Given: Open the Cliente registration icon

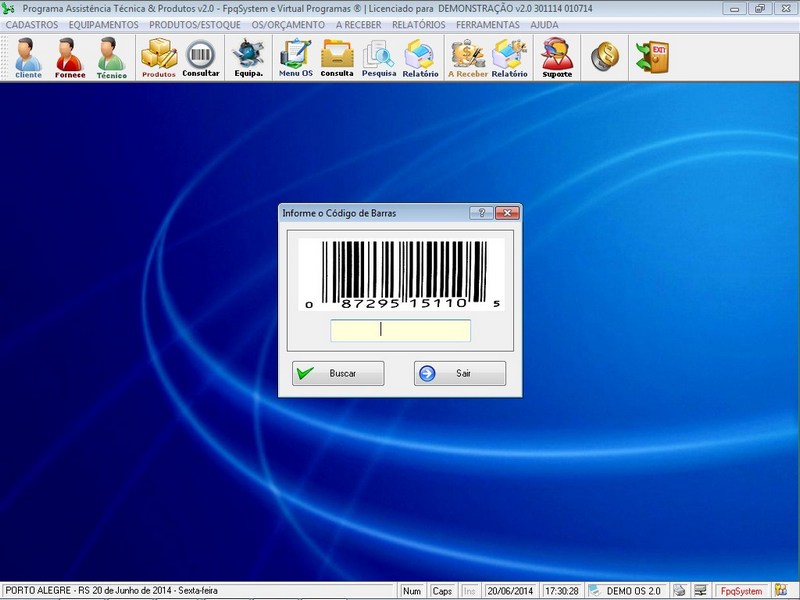Looking at the screenshot, I should pos(28,58).
